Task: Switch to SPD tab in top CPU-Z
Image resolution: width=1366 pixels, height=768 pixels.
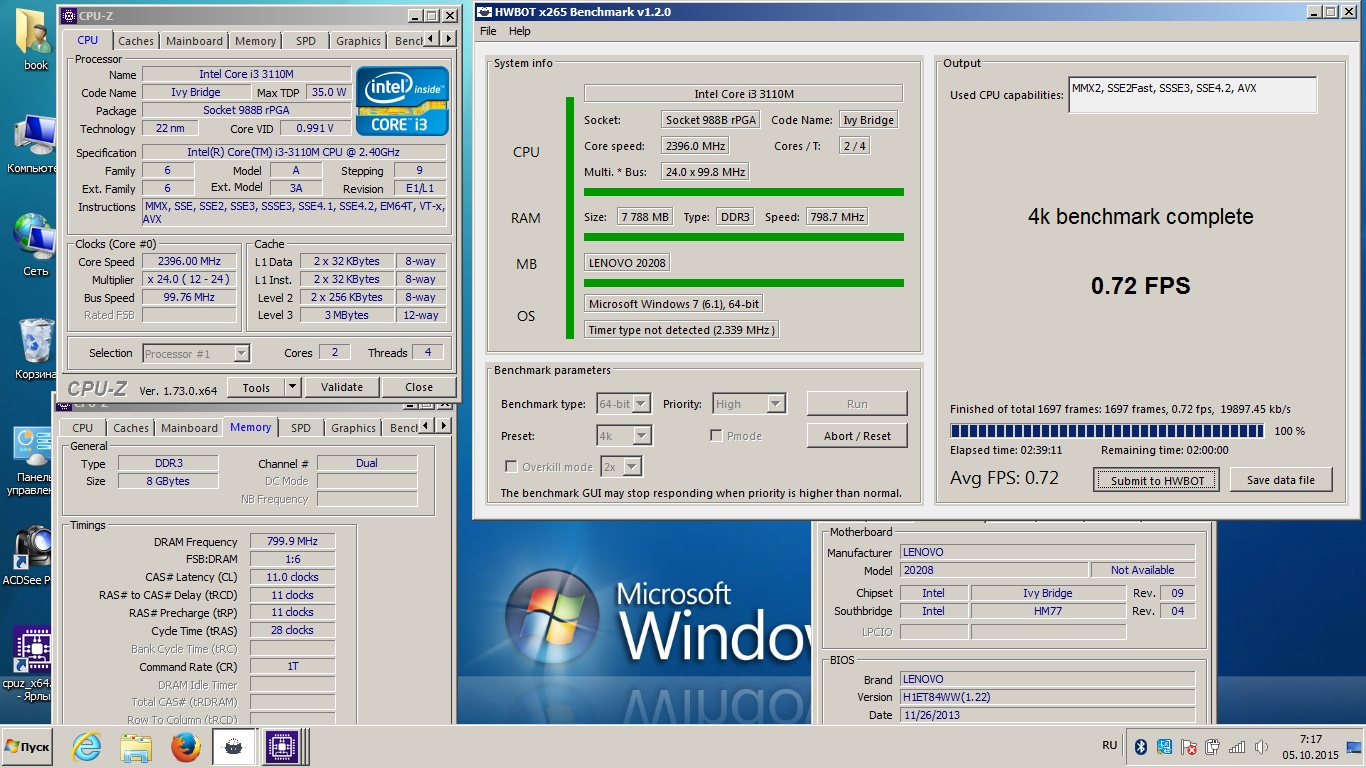Action: [x=306, y=41]
